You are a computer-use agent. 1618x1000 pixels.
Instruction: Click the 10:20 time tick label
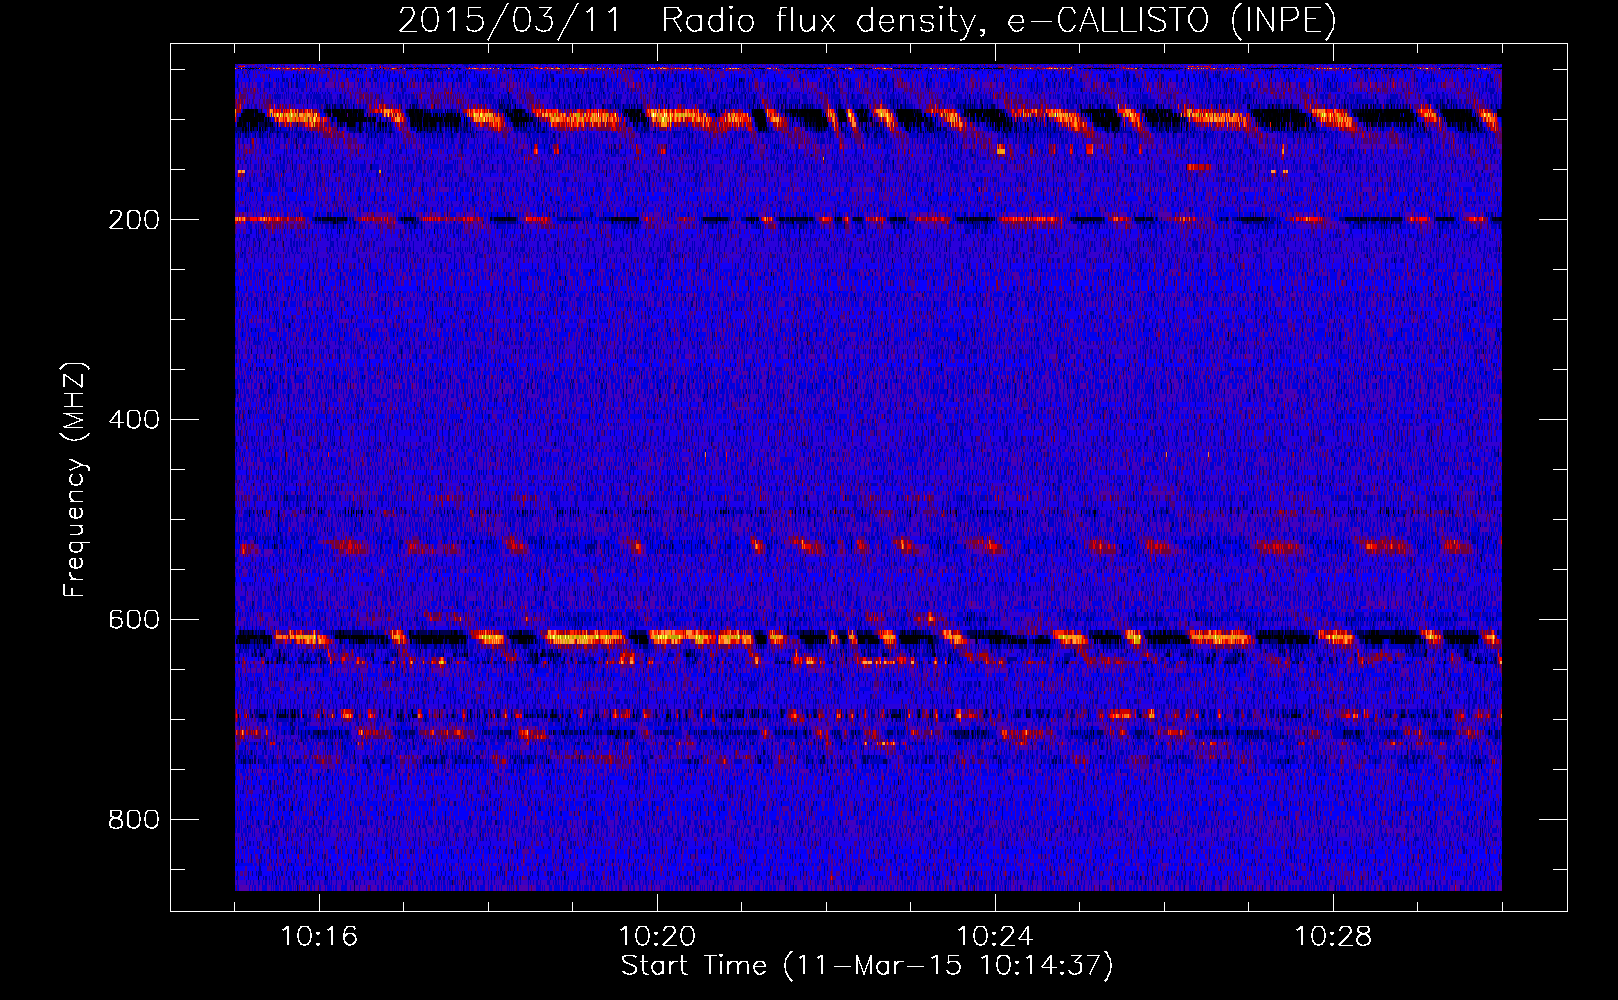pyautogui.click(x=657, y=937)
